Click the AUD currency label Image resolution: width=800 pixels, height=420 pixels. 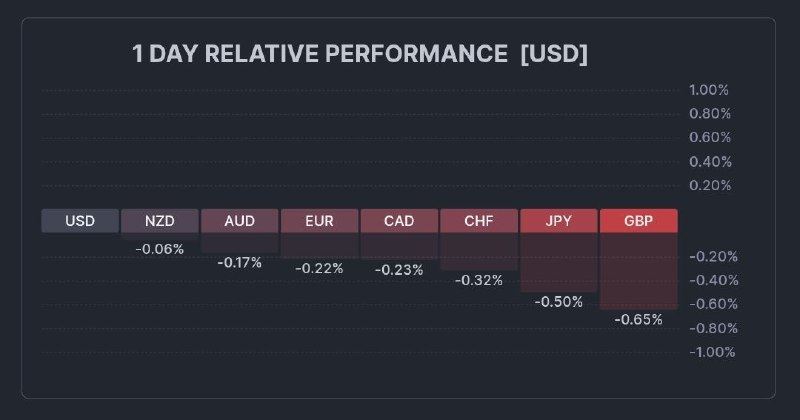(239, 221)
